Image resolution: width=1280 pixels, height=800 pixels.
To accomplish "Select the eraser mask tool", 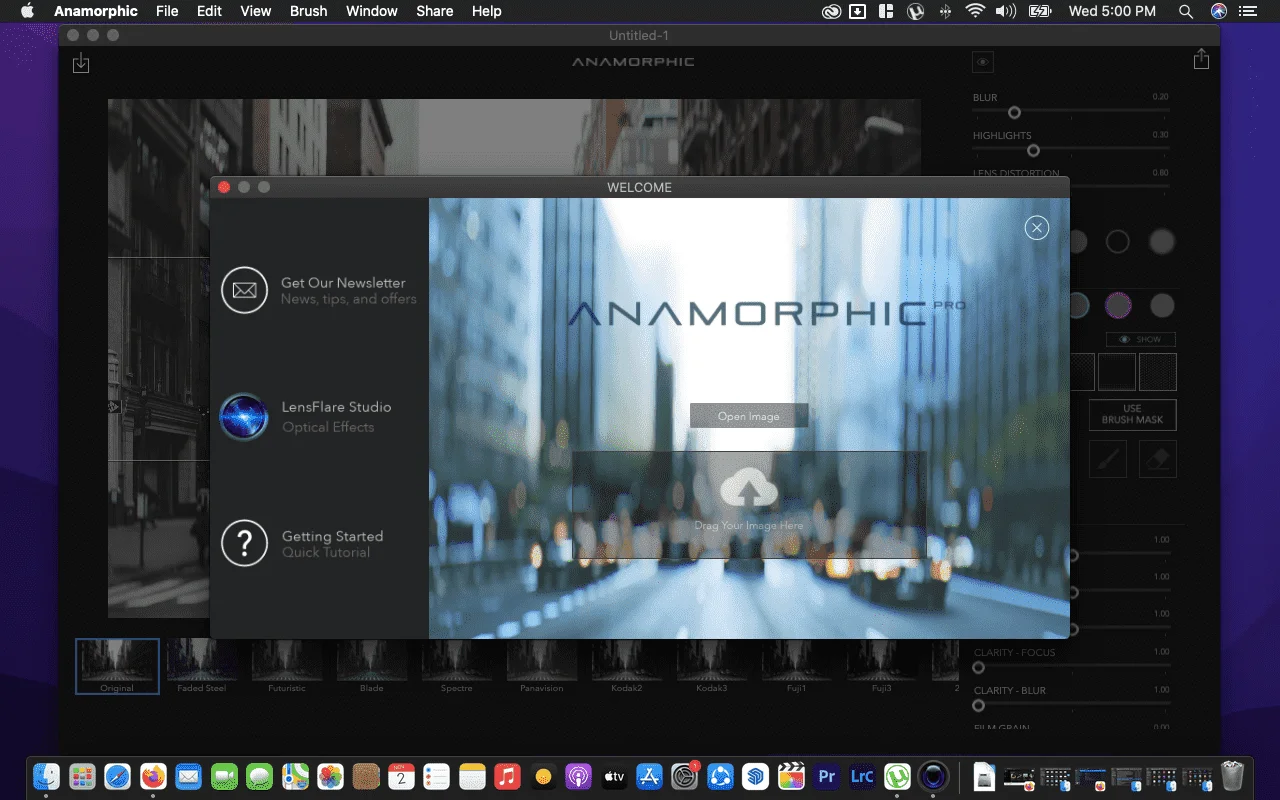I will [x=1158, y=459].
